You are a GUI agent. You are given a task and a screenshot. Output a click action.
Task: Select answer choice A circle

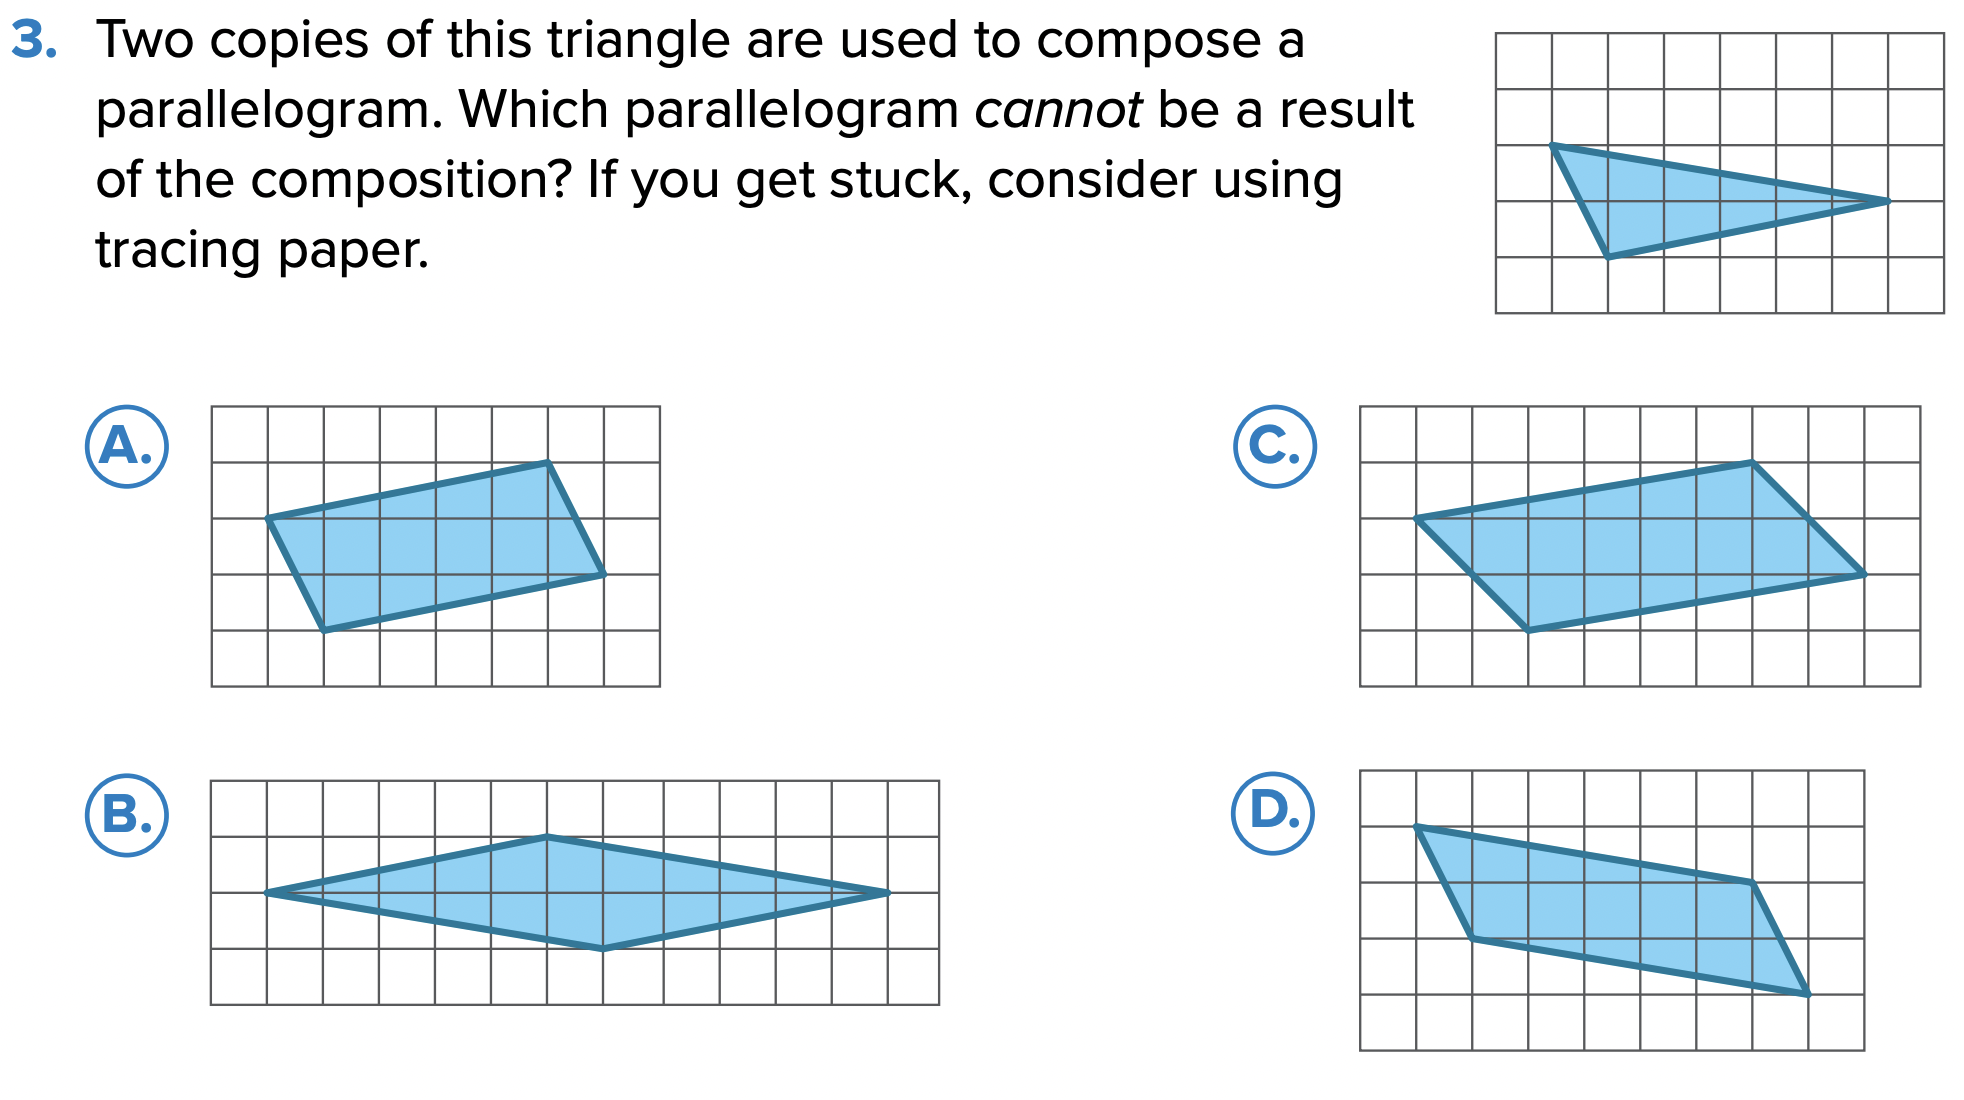(126, 446)
